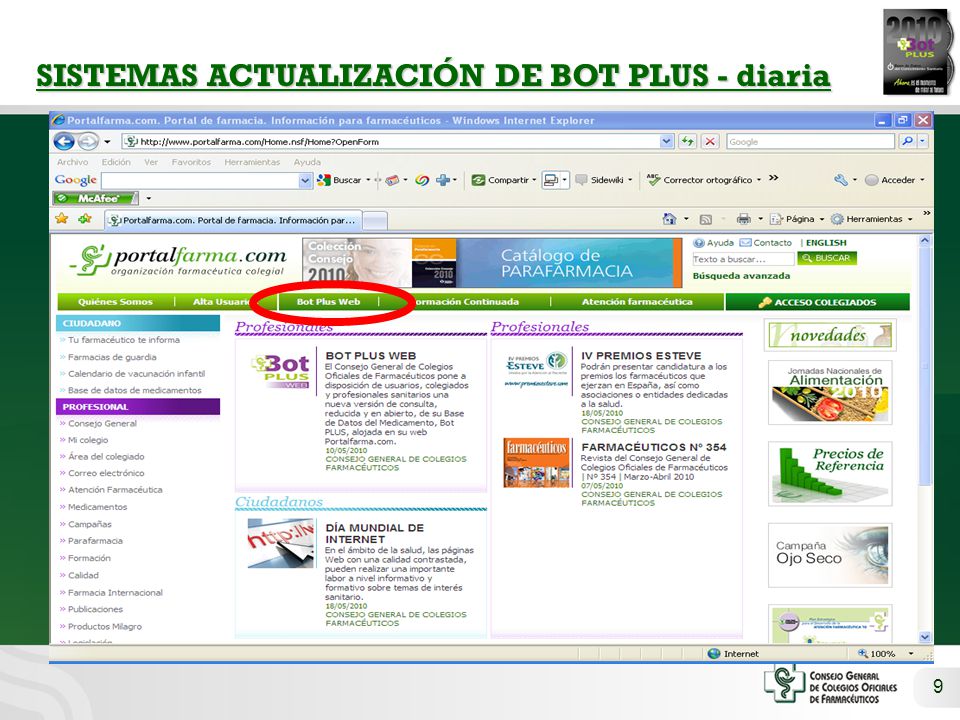Screen dimensions: 960x720
Task: Click the Jornadas Nacionales de Alimentación banner
Action: click(830, 392)
